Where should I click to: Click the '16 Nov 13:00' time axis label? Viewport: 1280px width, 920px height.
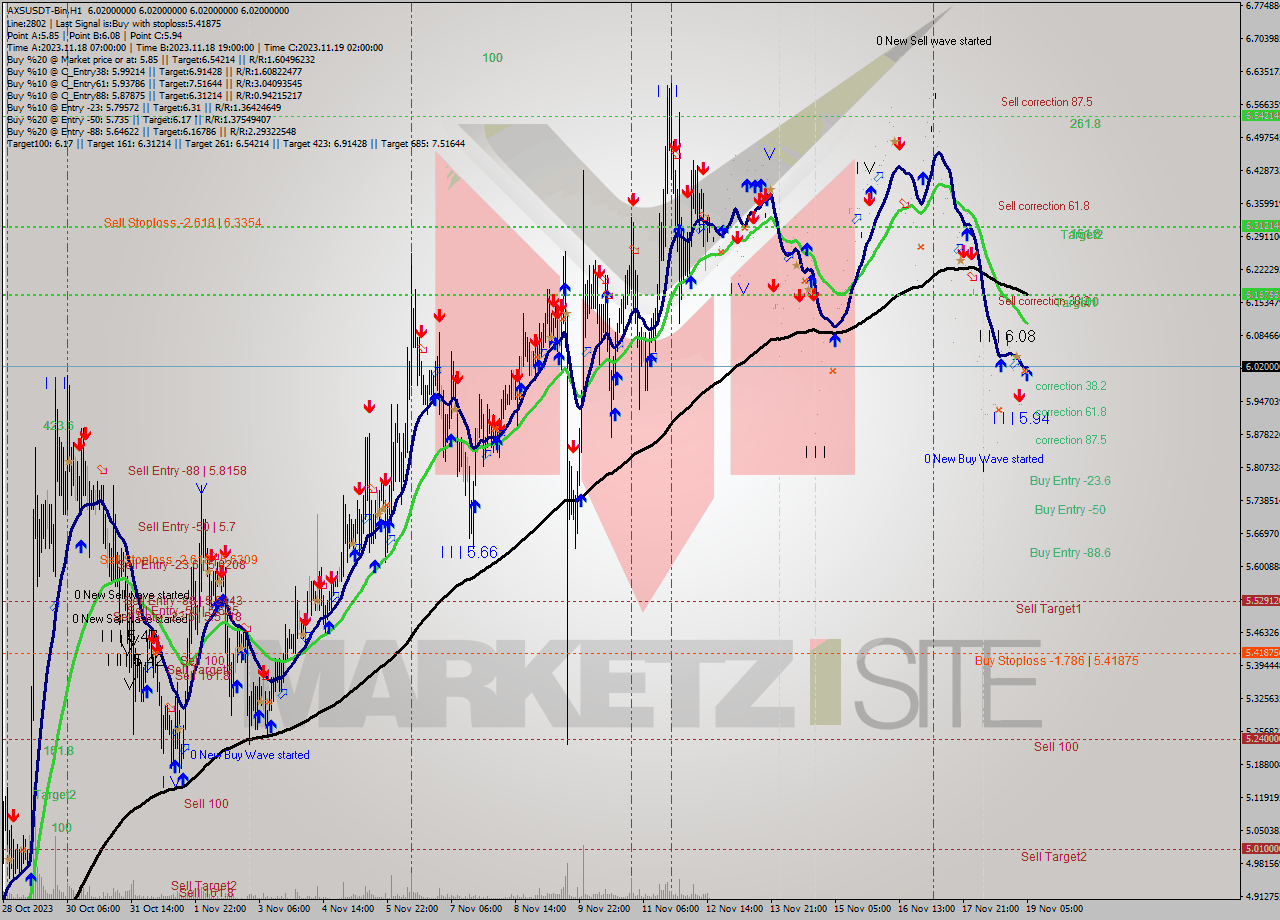[x=926, y=909]
